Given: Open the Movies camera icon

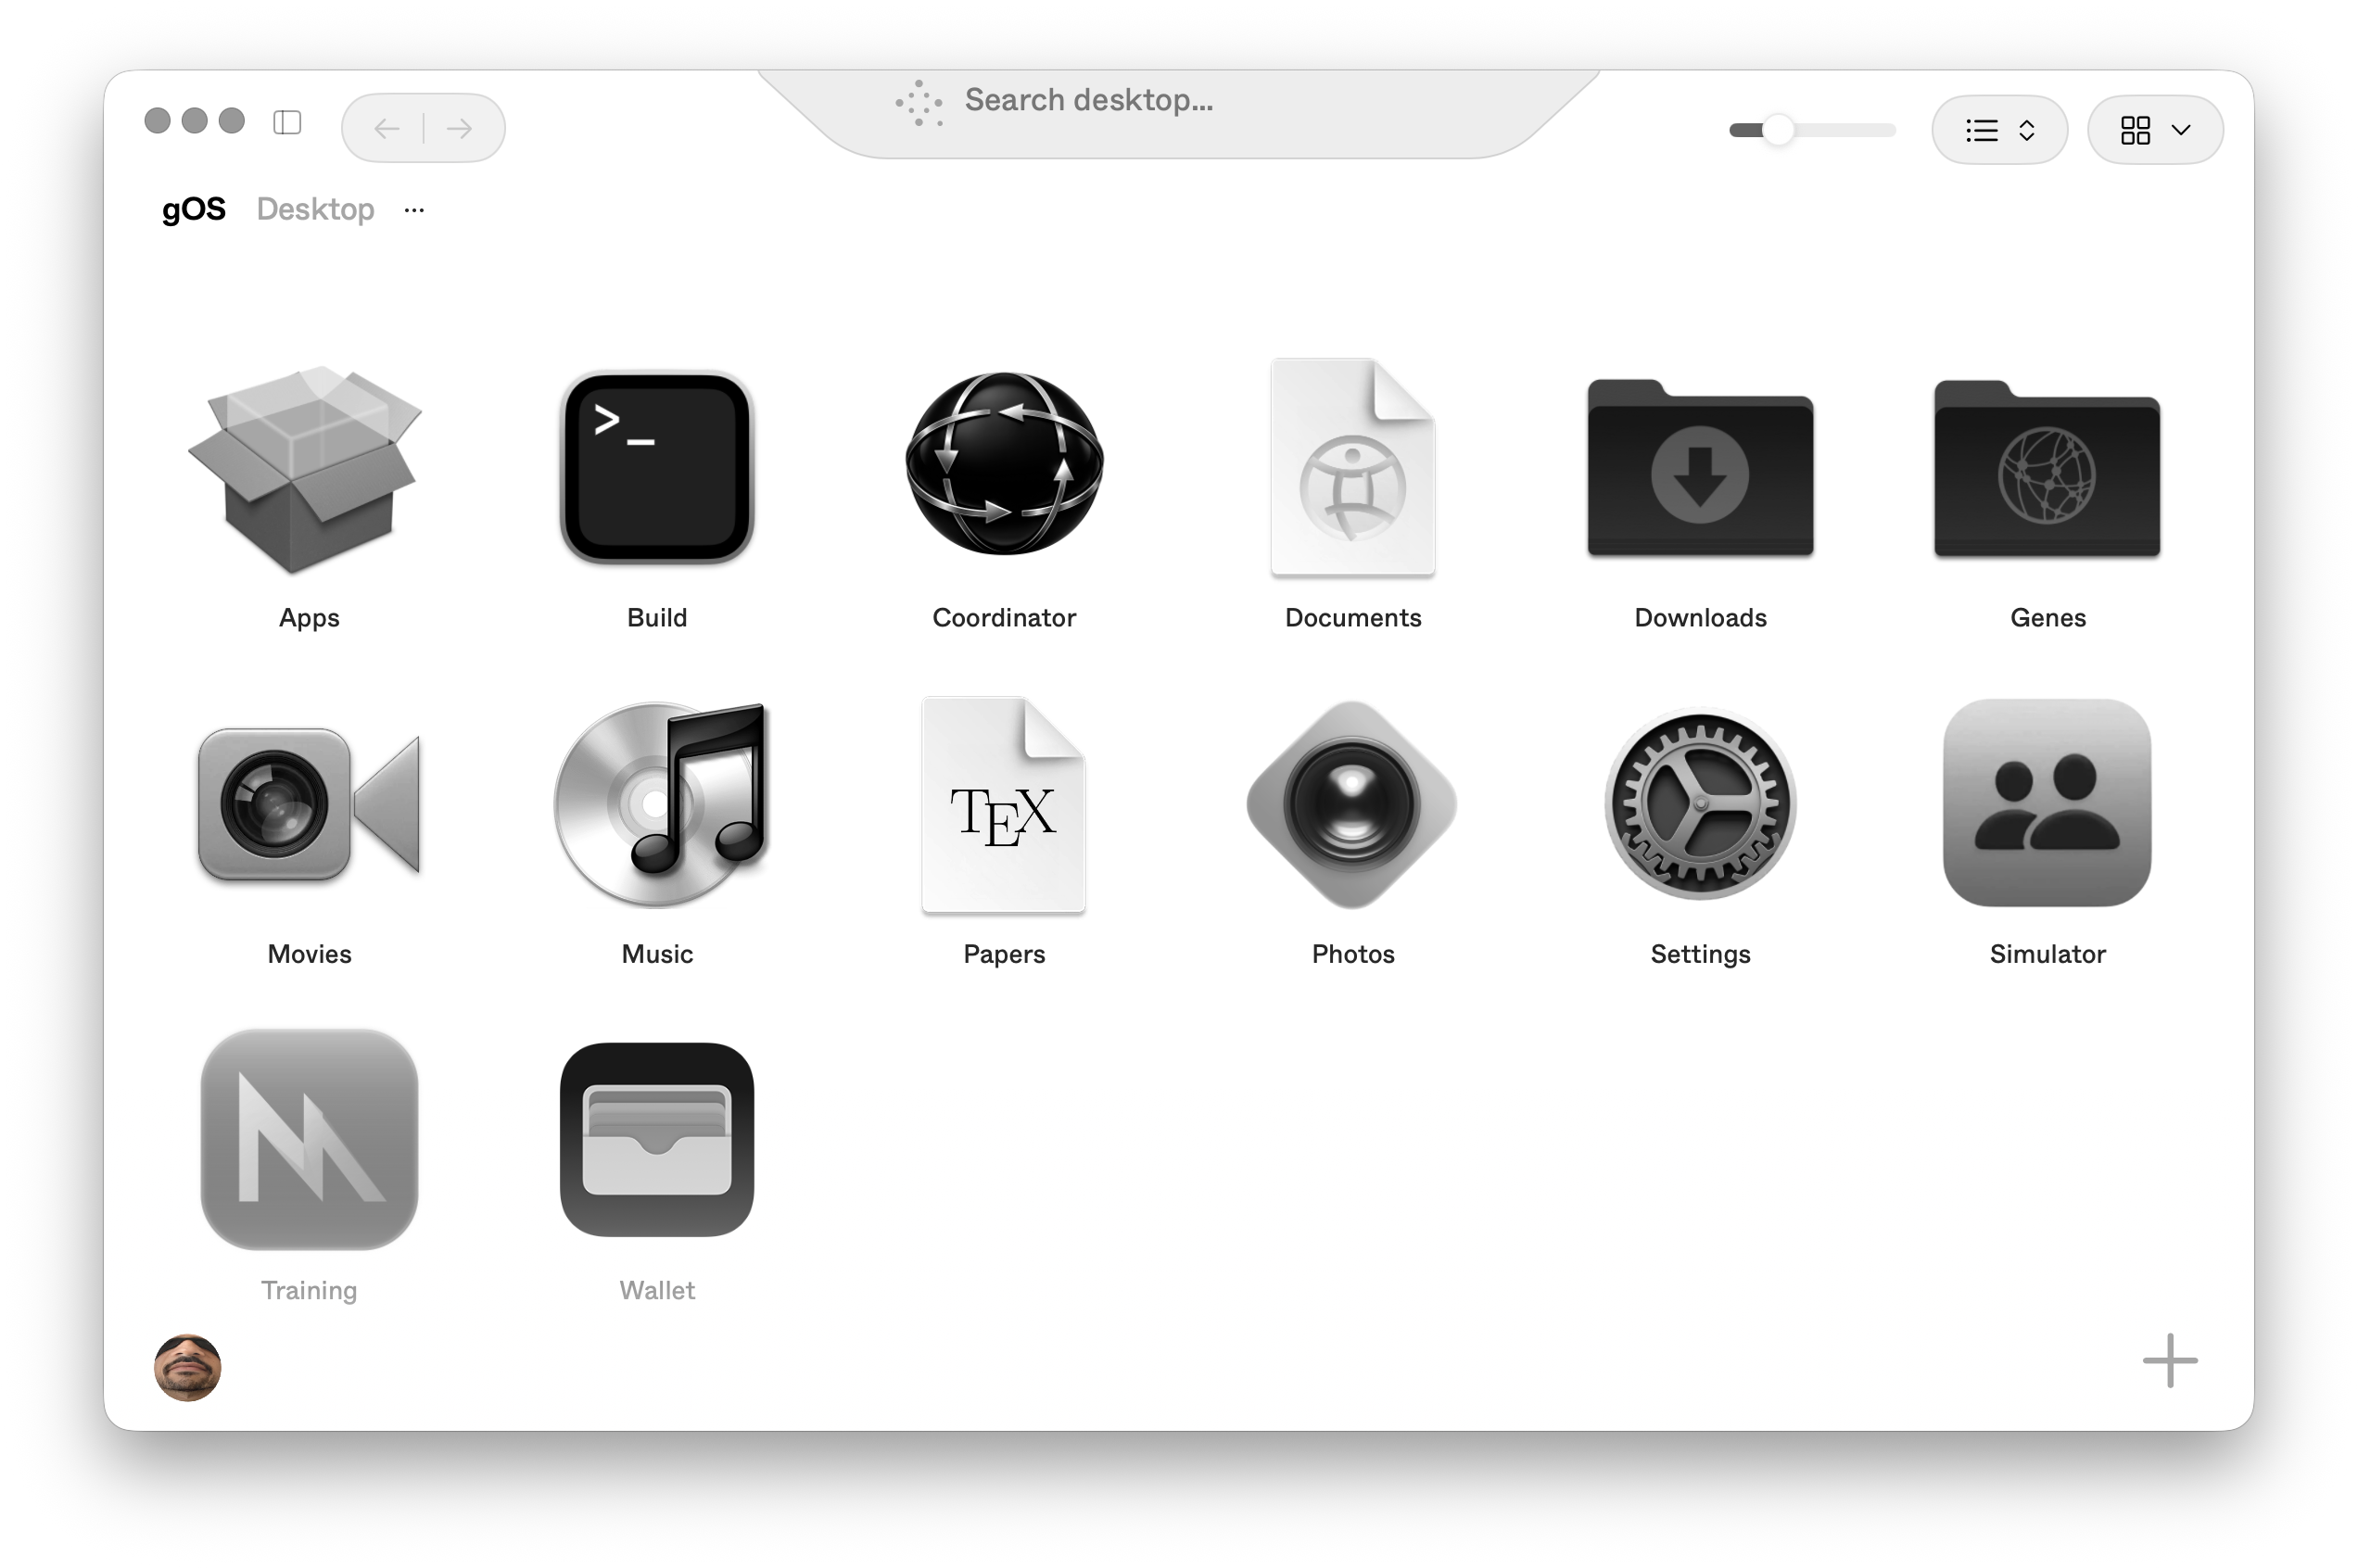Looking at the screenshot, I should click(308, 804).
